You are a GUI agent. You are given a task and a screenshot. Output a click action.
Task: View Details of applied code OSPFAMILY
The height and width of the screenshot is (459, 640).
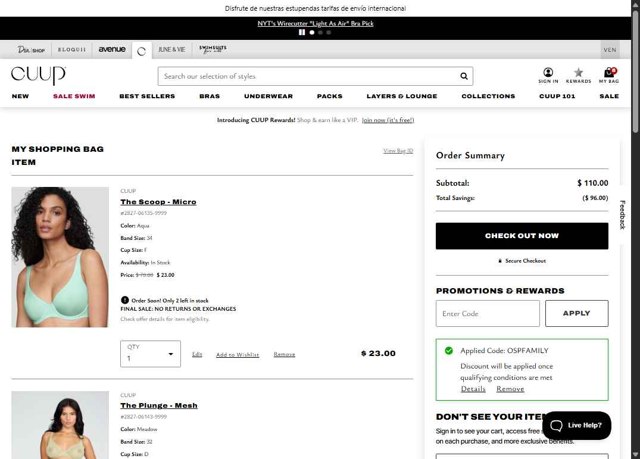tap(473, 389)
